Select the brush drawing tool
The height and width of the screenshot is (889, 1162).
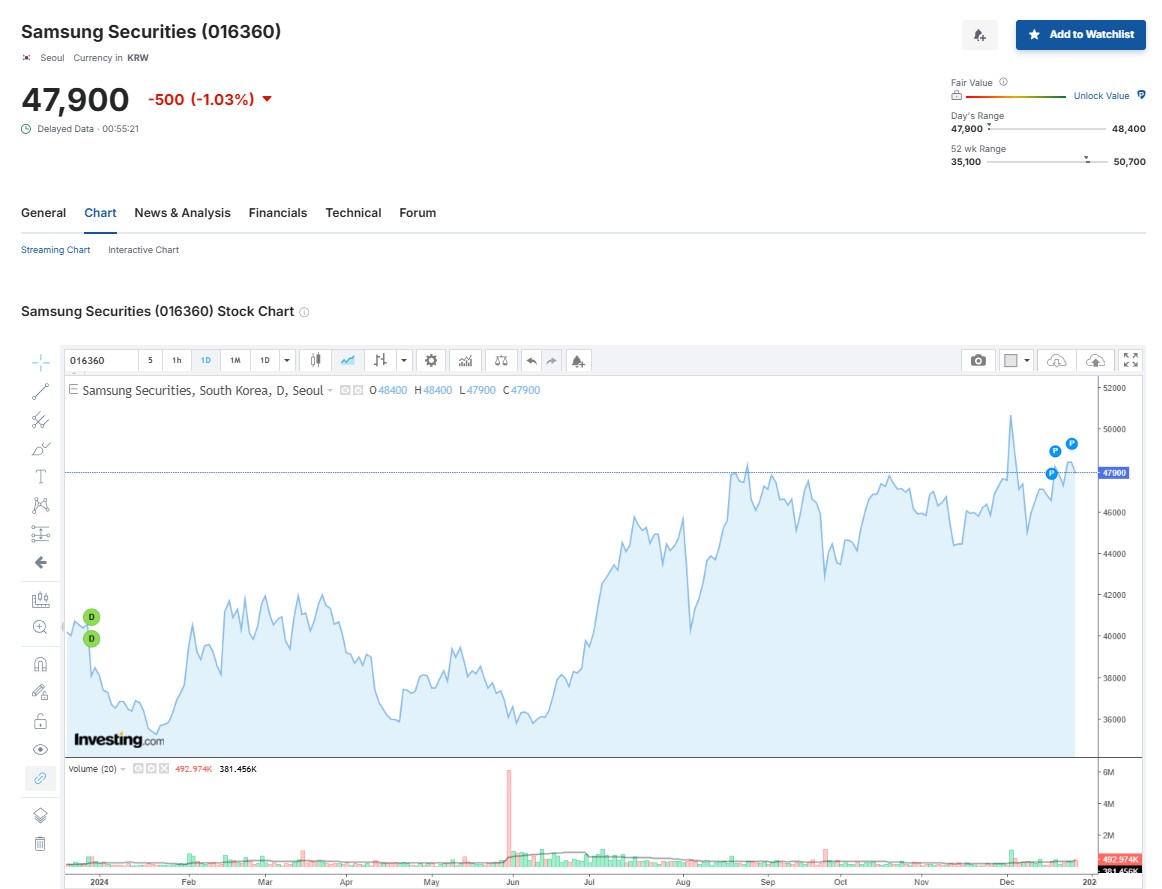pos(41,449)
